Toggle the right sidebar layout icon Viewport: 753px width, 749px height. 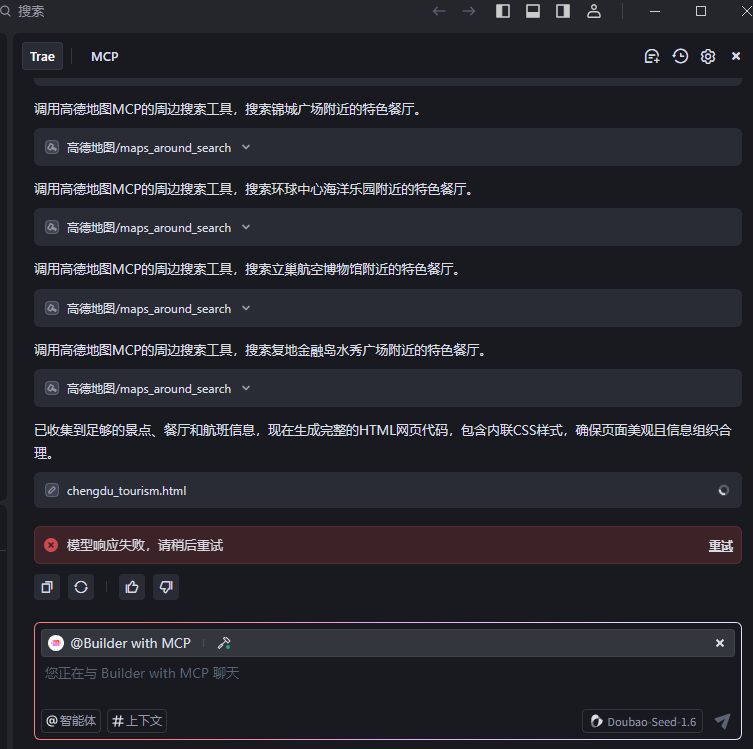pyautogui.click(x=563, y=11)
